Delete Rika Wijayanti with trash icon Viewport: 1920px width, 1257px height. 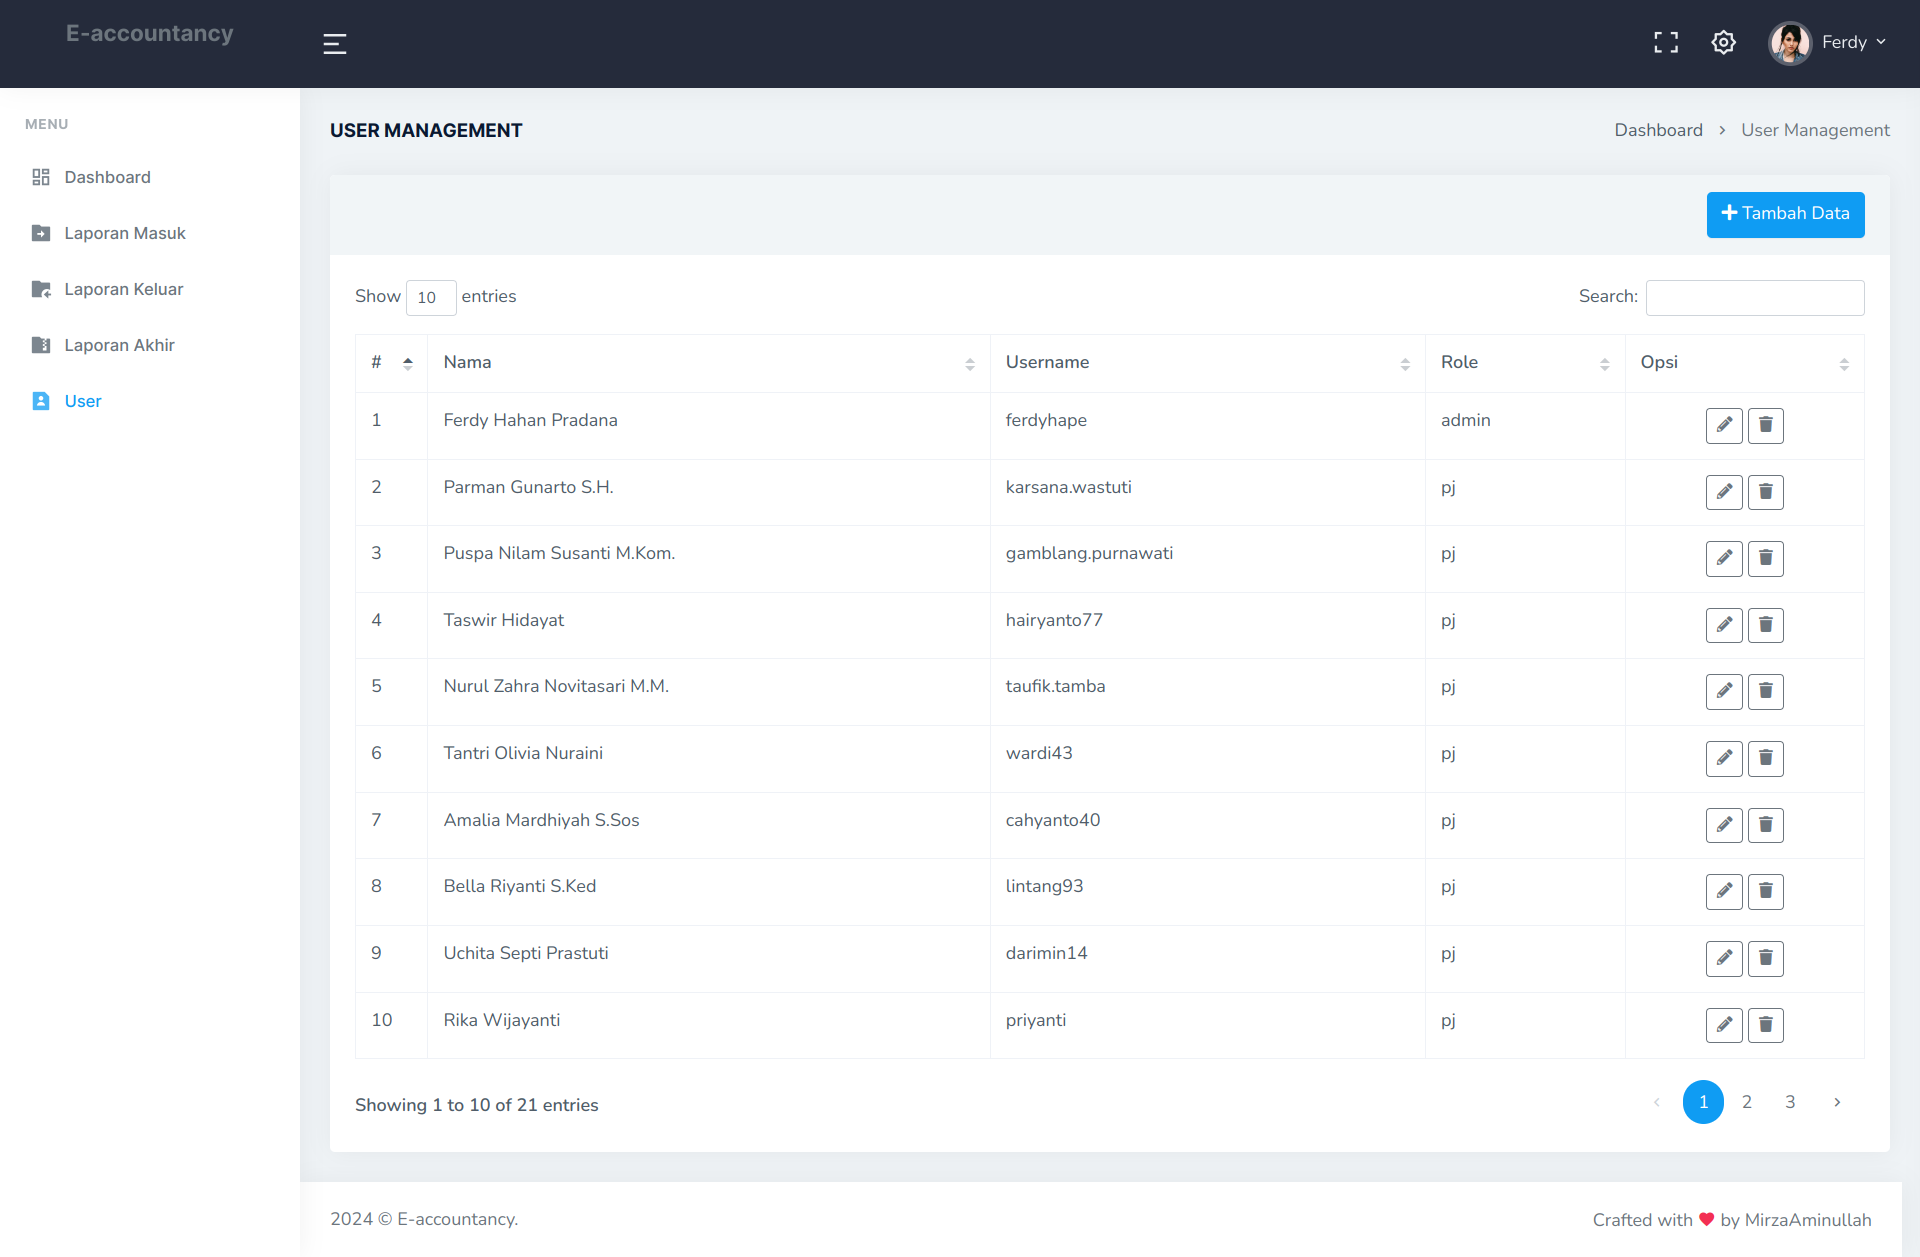point(1766,1025)
